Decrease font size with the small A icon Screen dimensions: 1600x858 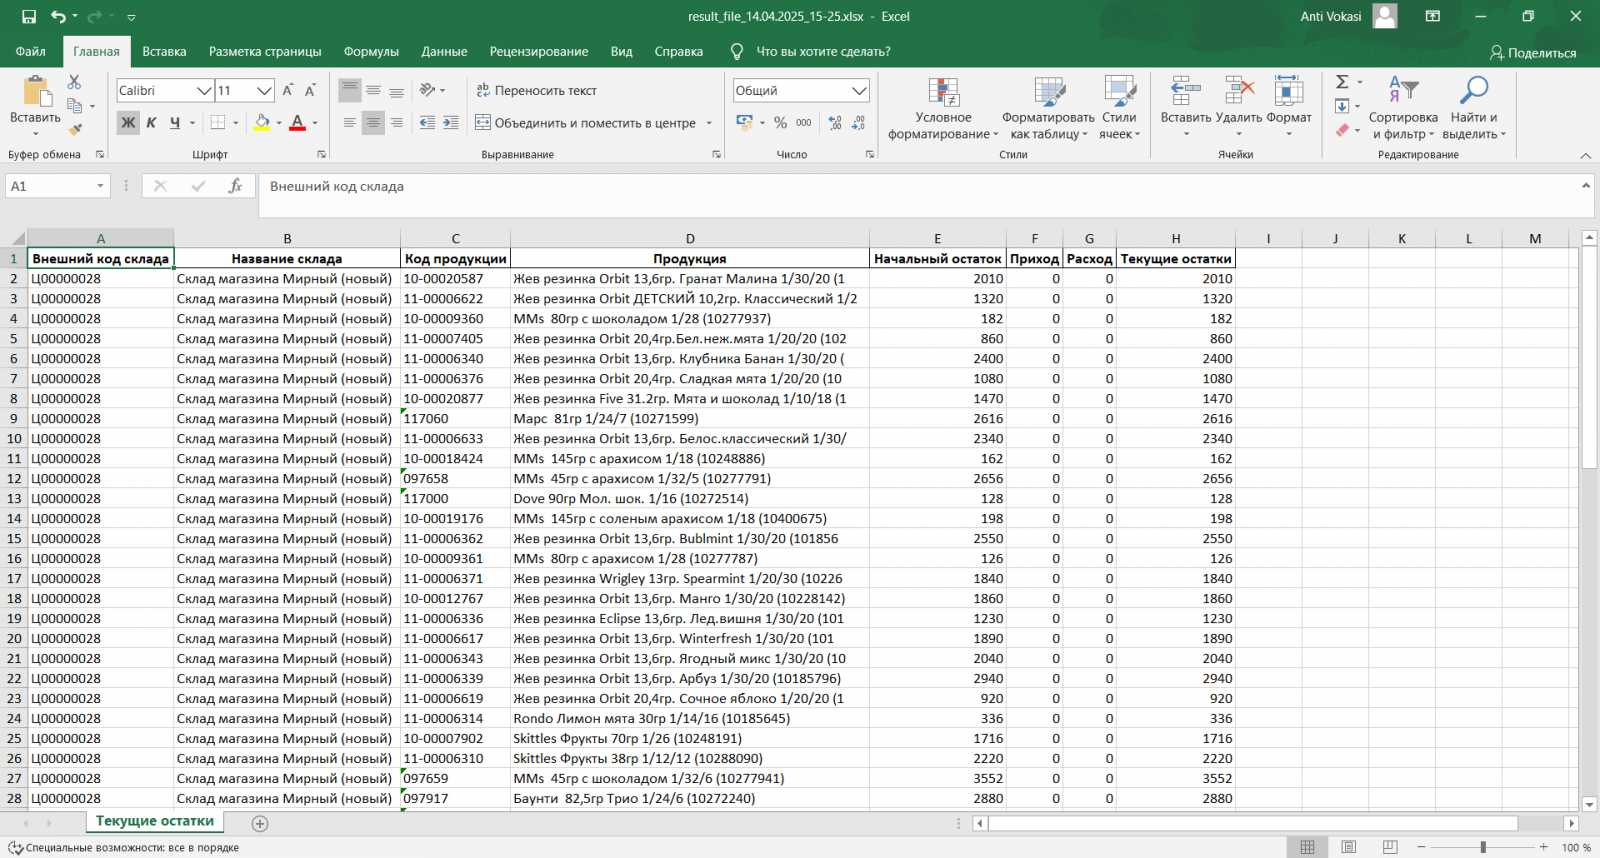click(x=310, y=90)
